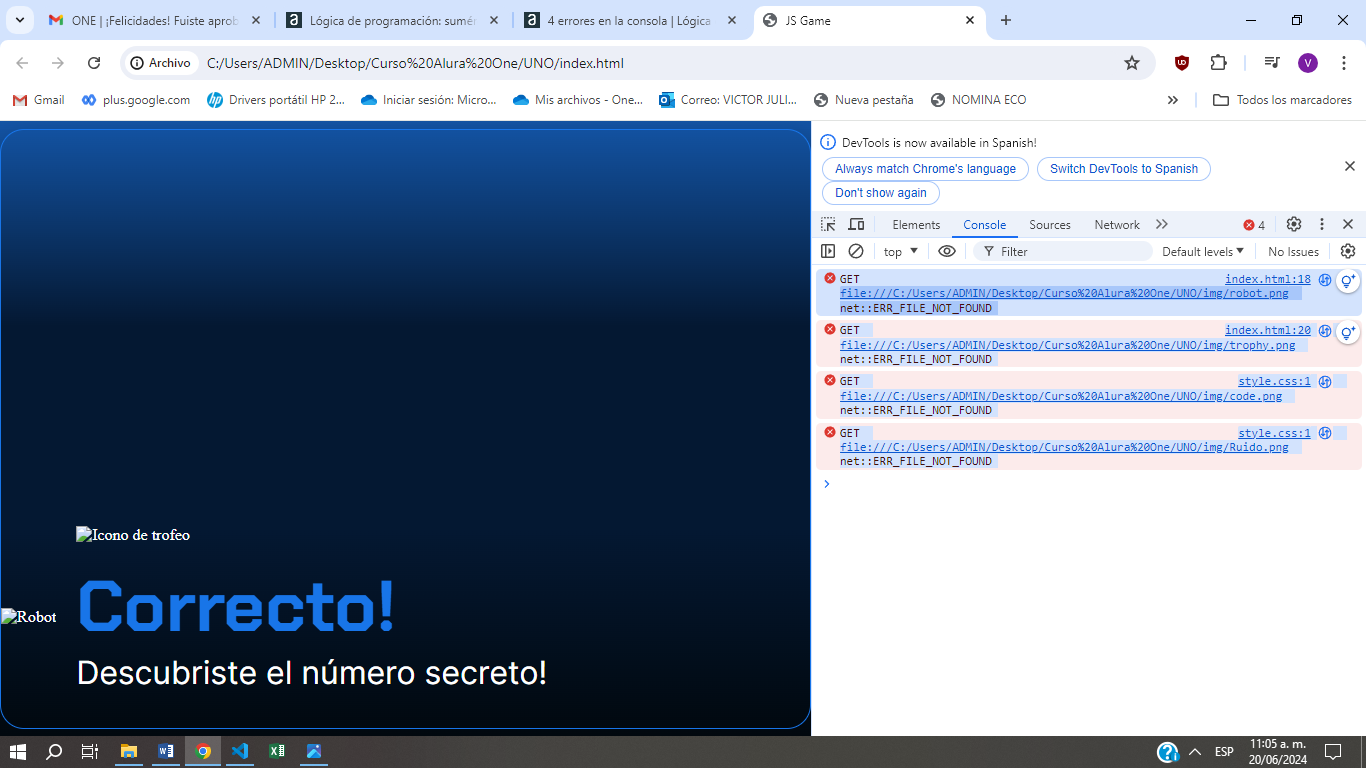This screenshot has height=768, width=1366.
Task: Open the Windows Start menu
Action: click(x=18, y=751)
